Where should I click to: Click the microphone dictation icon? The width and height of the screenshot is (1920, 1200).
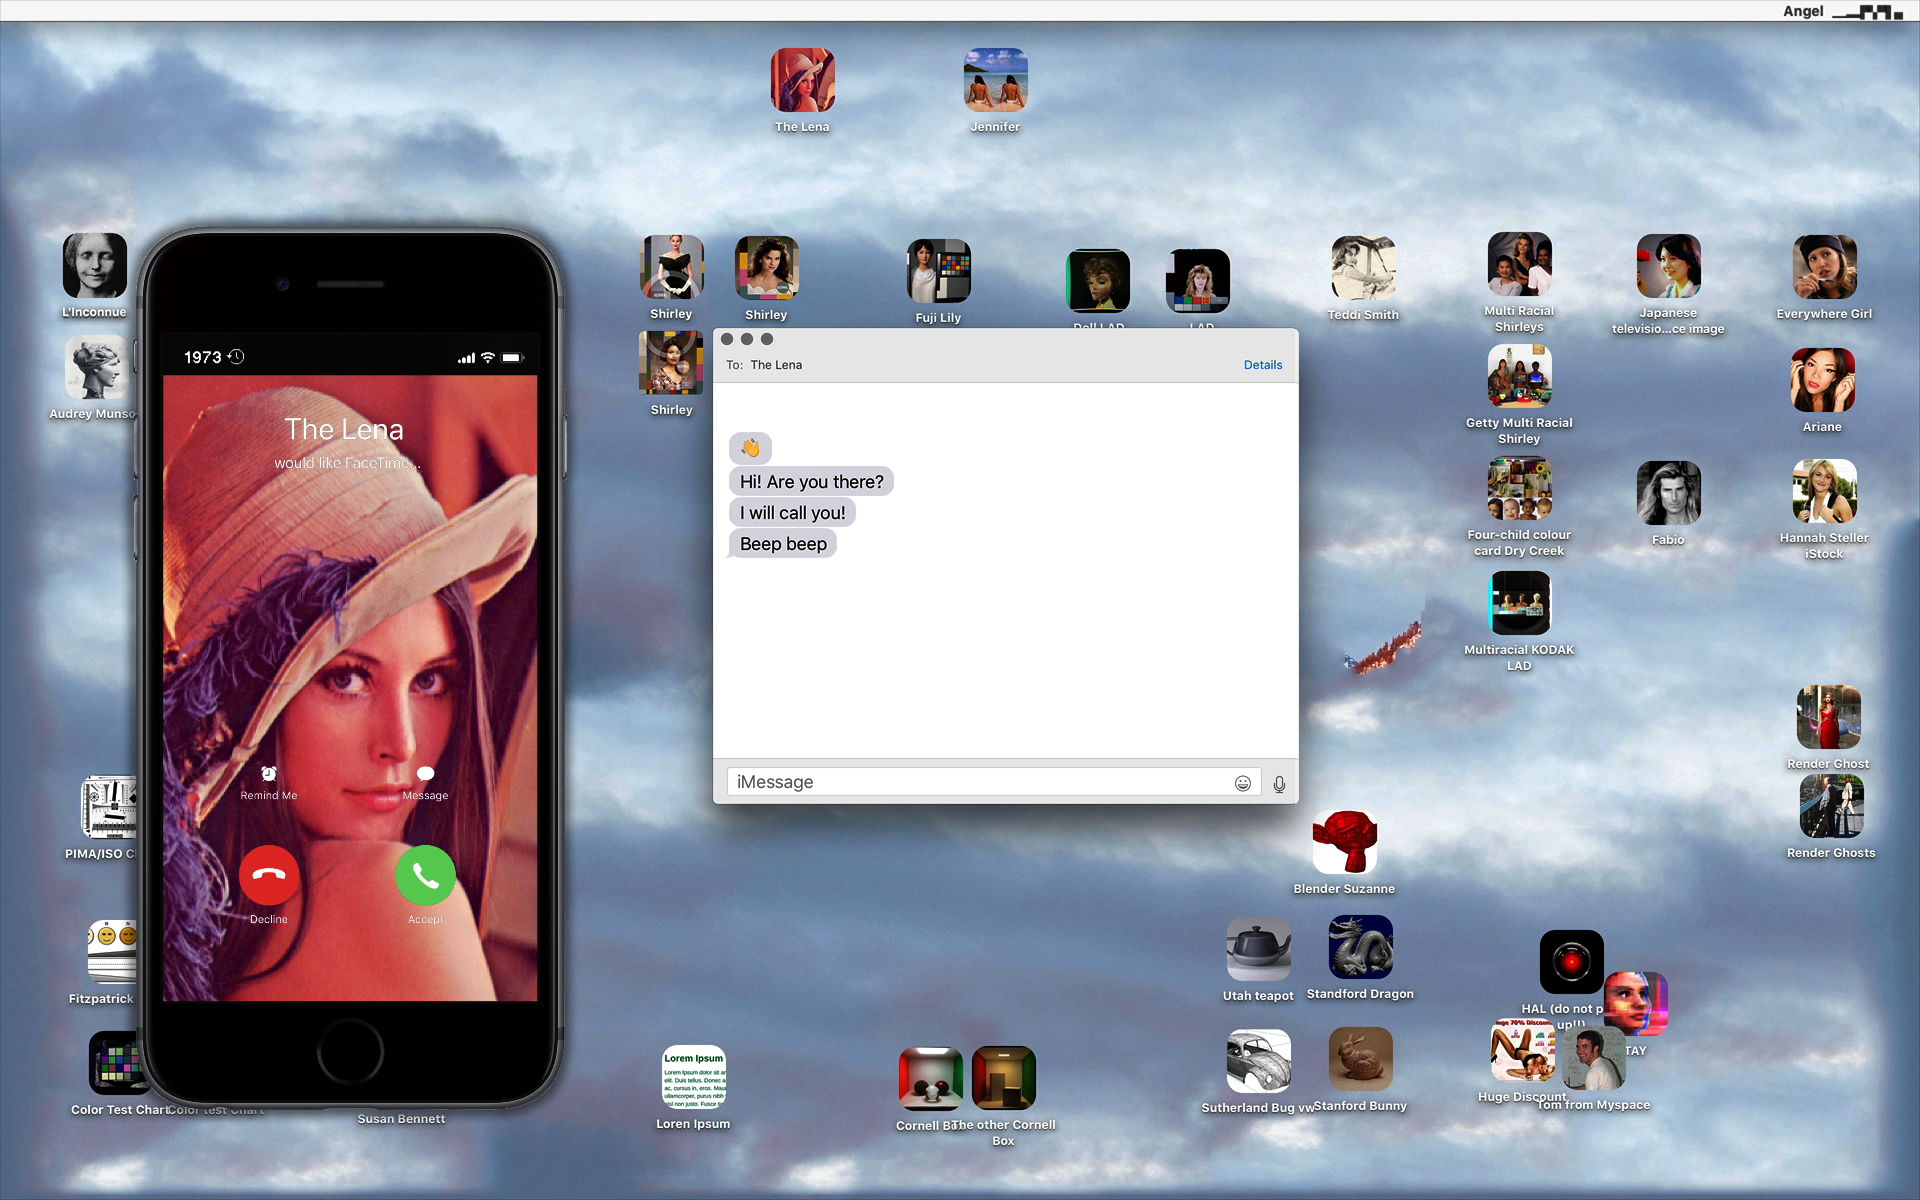pyautogui.click(x=1279, y=784)
